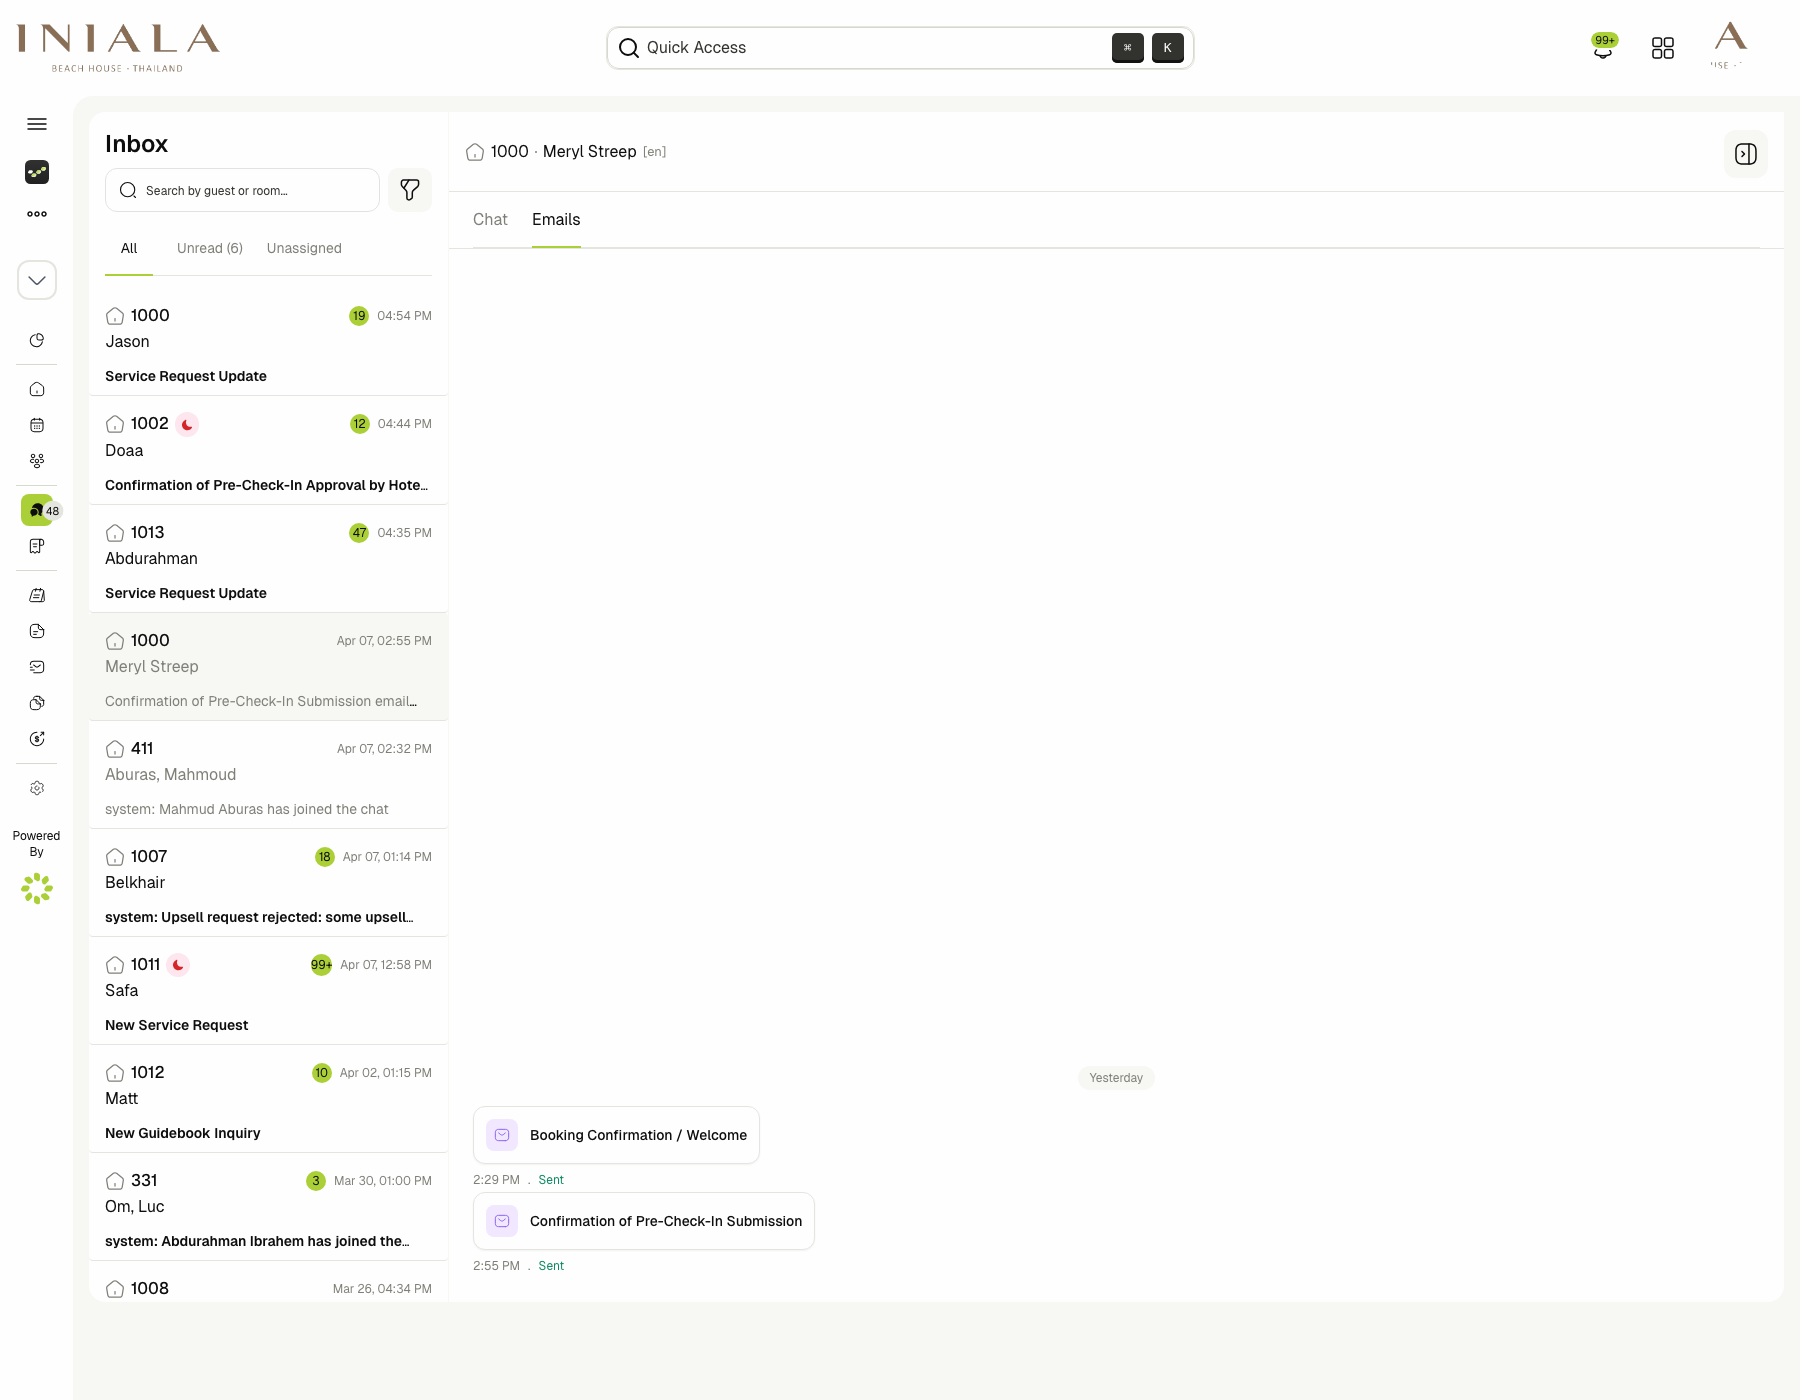Switch to the Unread (6) filter
The image size is (1800, 1400).
(x=209, y=248)
